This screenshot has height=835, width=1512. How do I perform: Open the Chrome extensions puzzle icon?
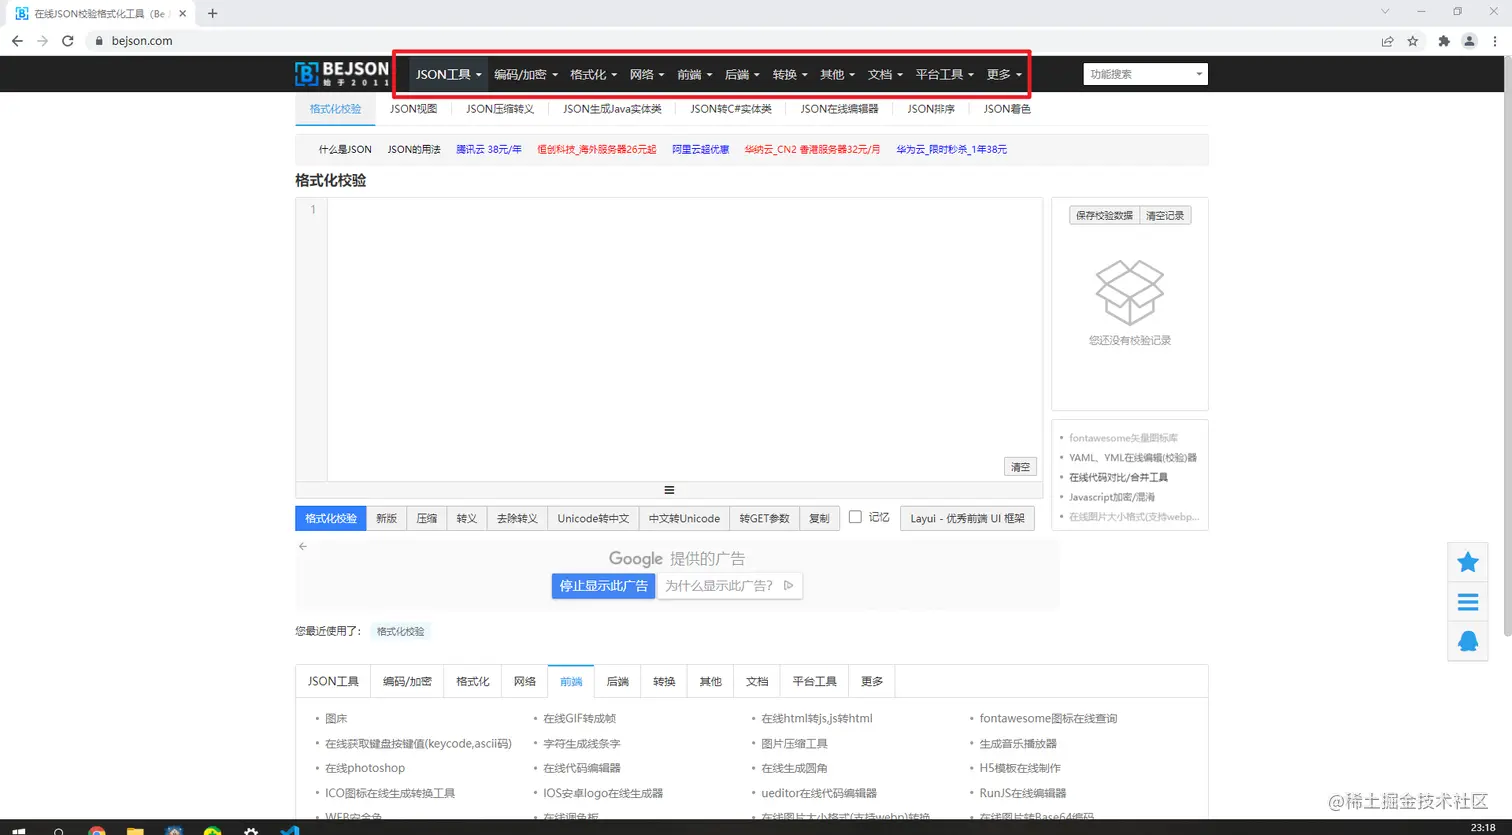click(1443, 41)
